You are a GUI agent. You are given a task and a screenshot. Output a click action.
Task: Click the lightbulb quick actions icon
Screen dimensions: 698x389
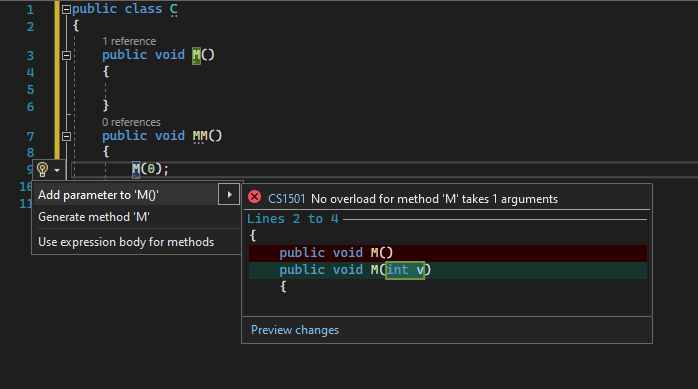(x=42, y=169)
